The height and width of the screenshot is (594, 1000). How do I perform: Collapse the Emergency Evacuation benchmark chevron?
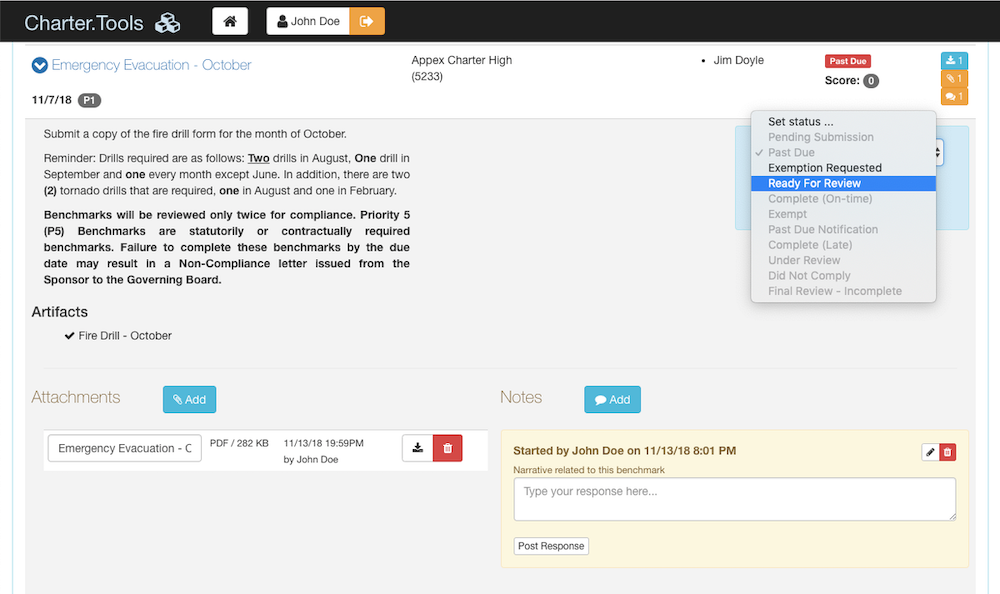tap(40, 65)
